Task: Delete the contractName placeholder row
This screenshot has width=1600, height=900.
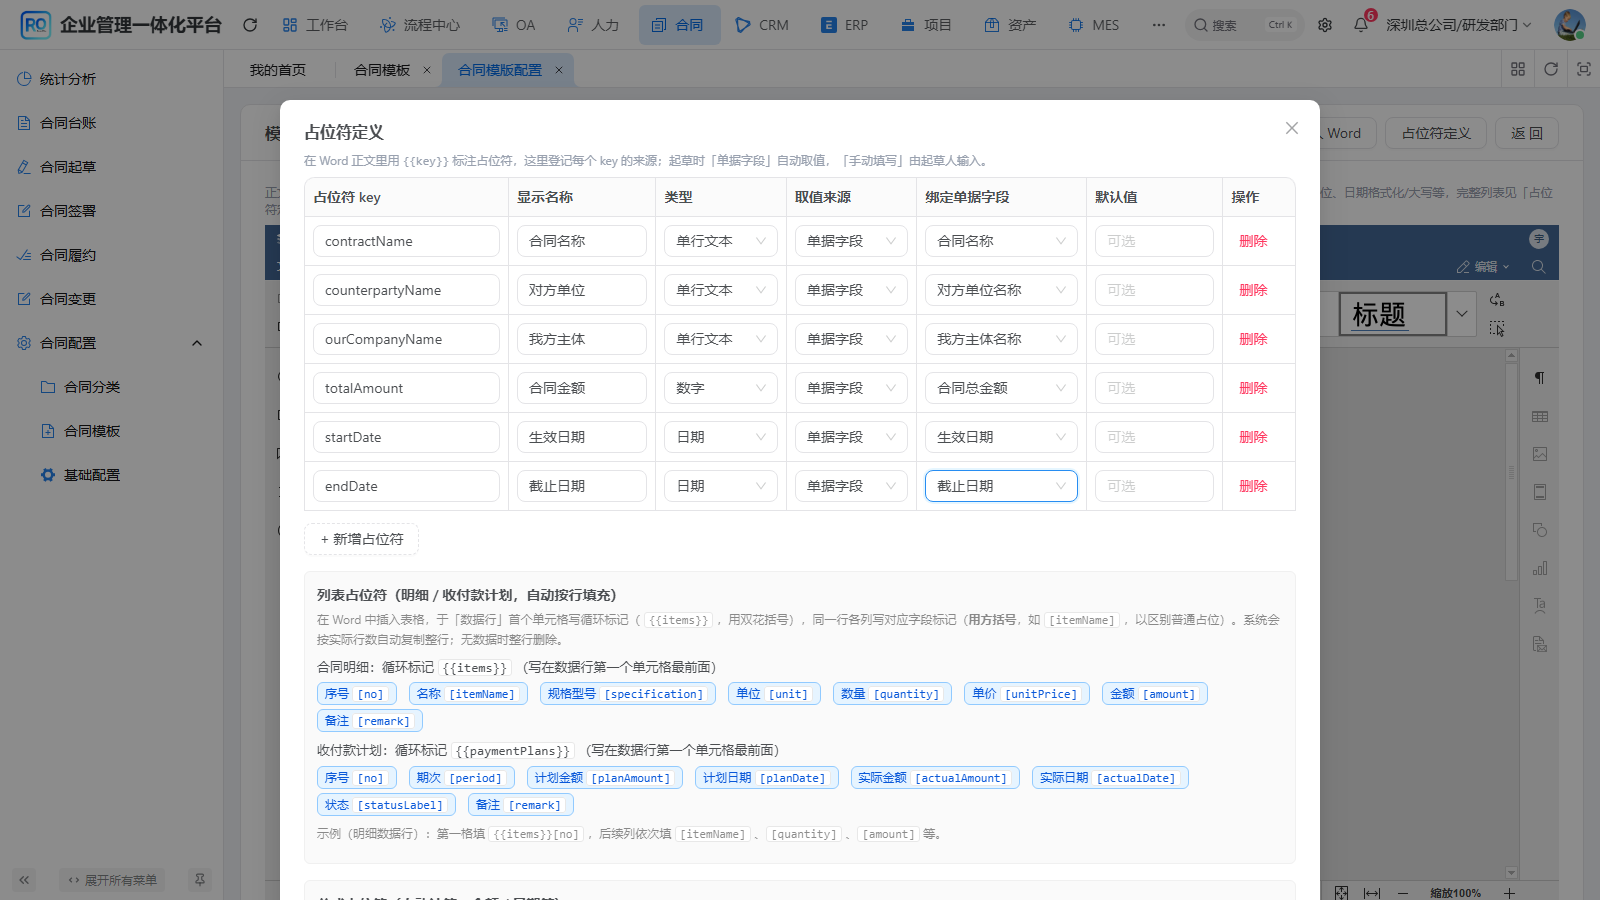Action: pyautogui.click(x=1253, y=241)
